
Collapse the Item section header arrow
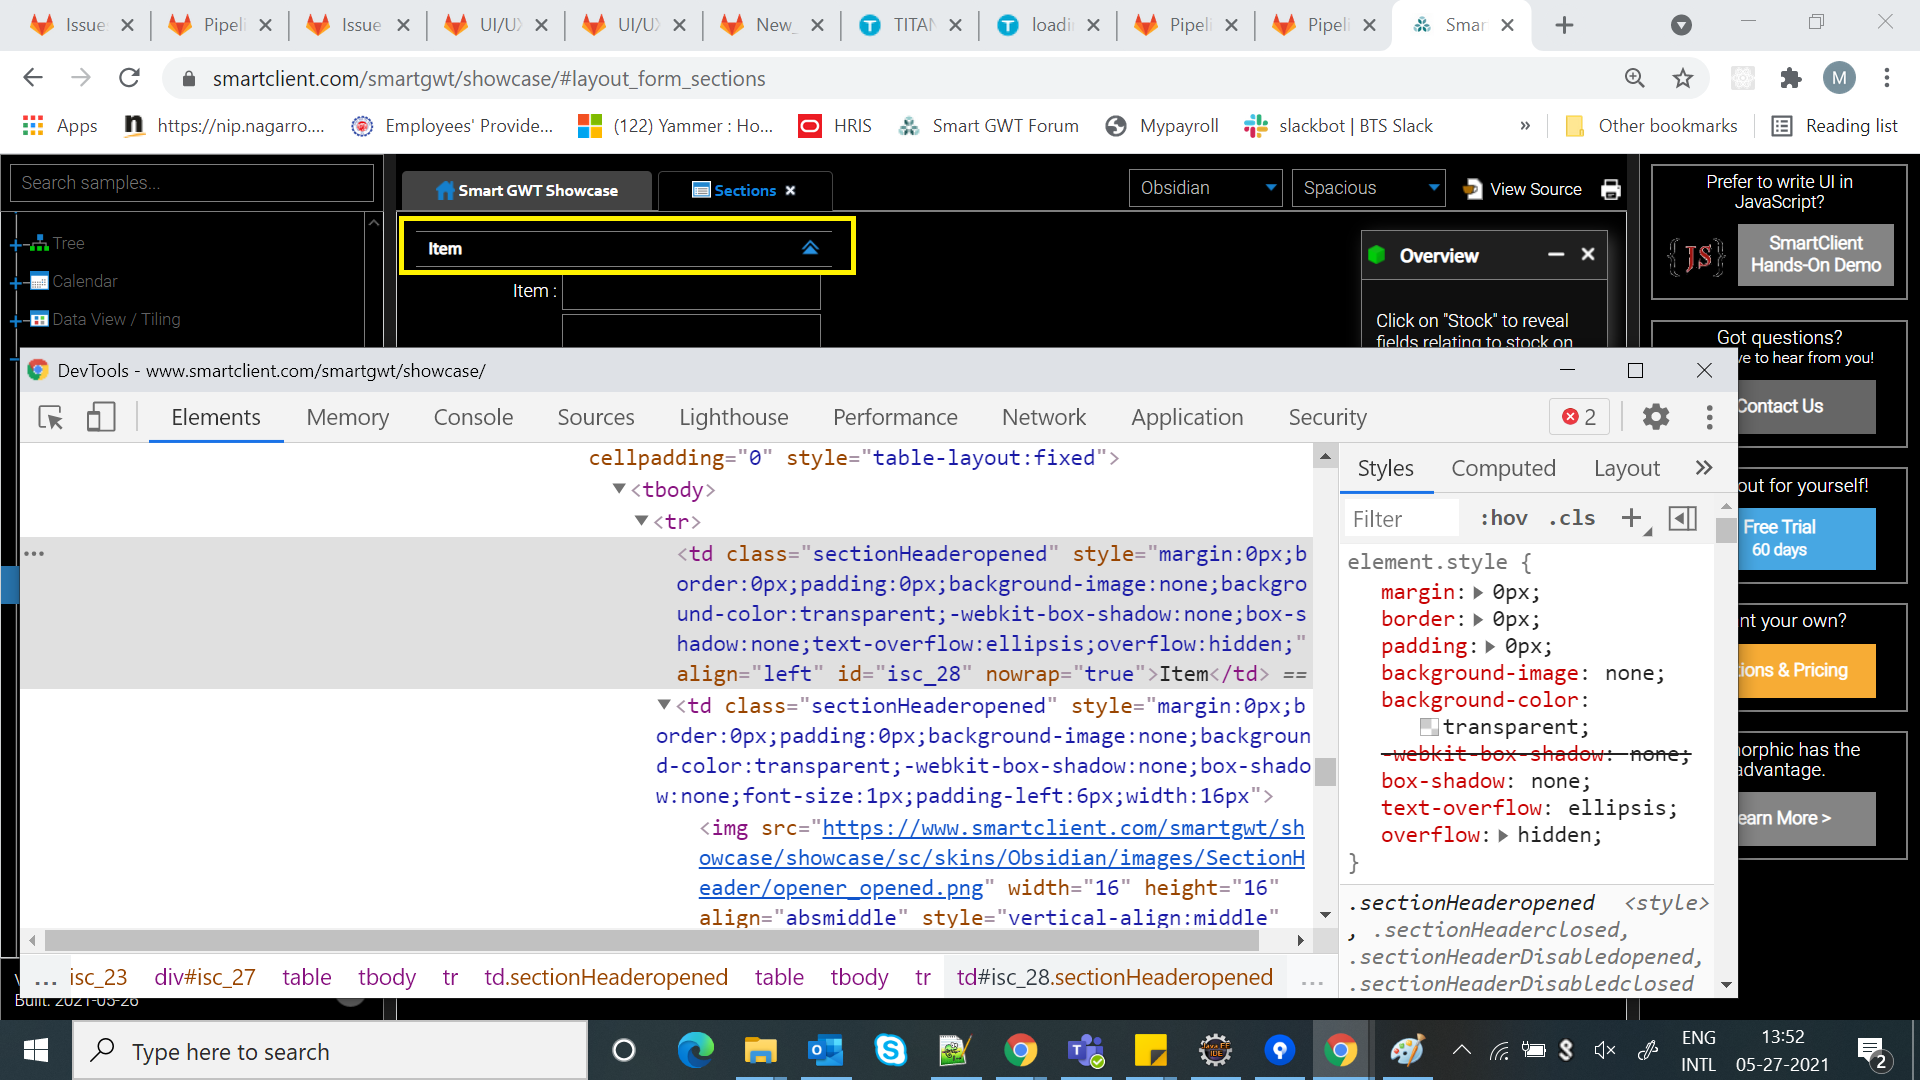pyautogui.click(x=810, y=248)
